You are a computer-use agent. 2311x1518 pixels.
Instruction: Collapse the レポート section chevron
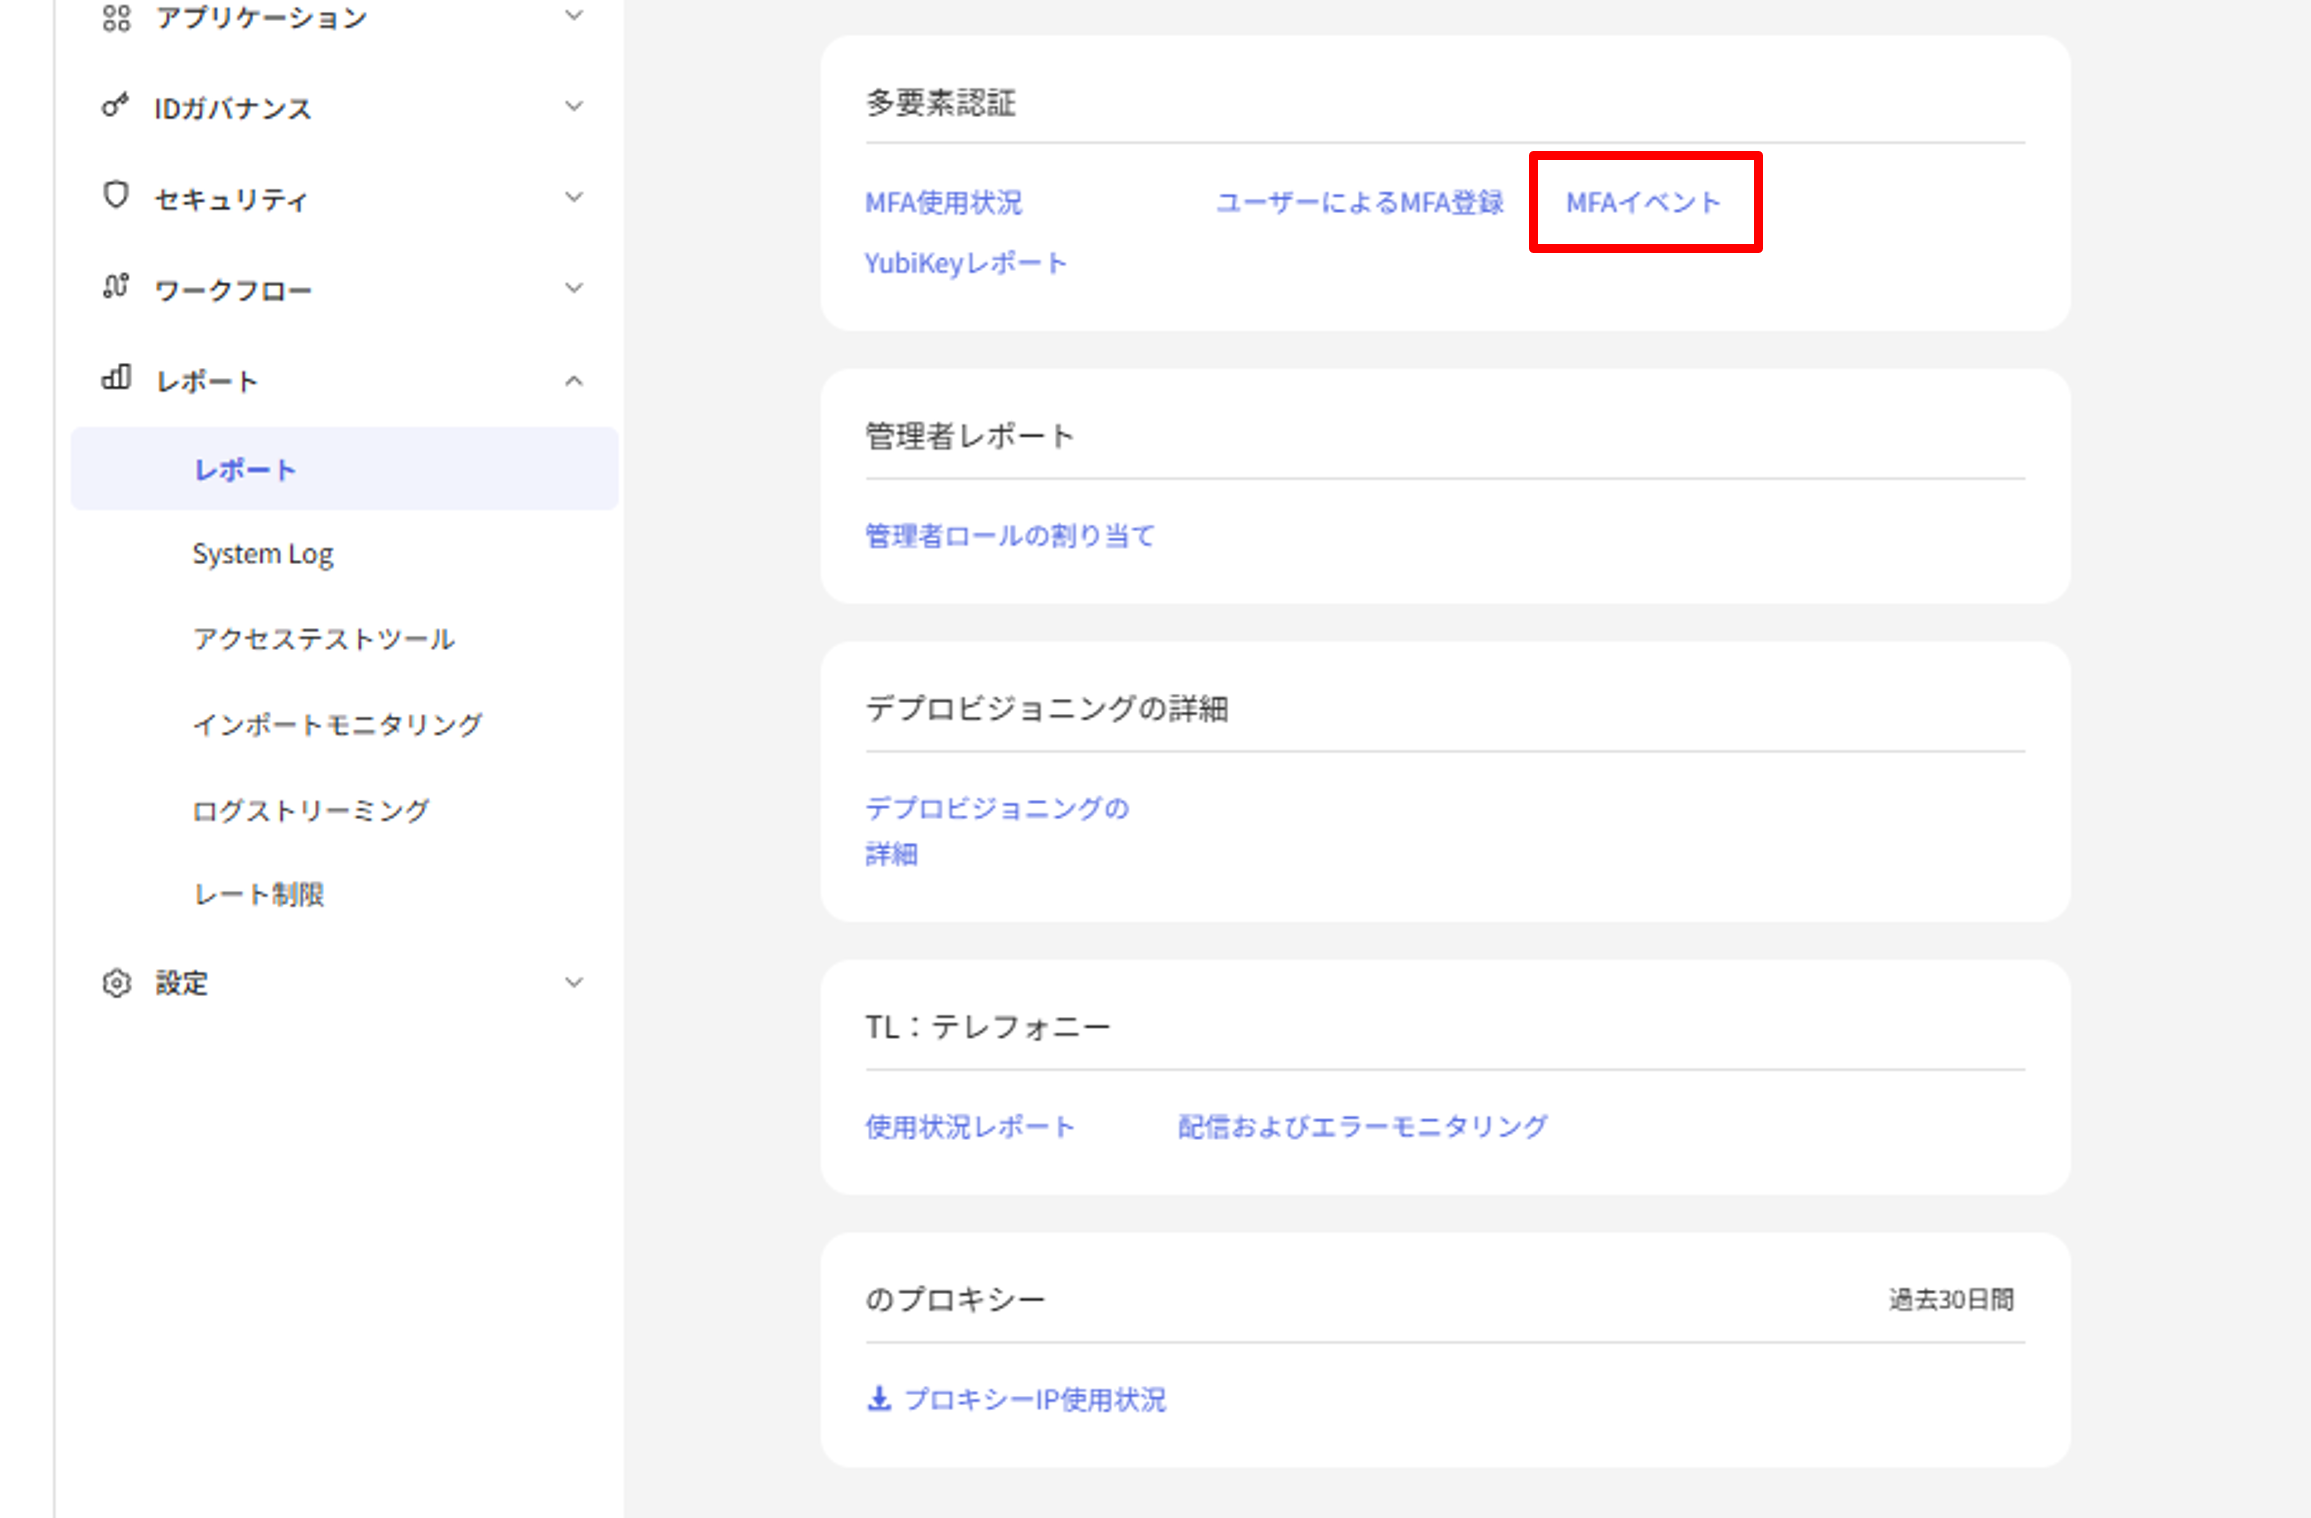[x=574, y=381]
